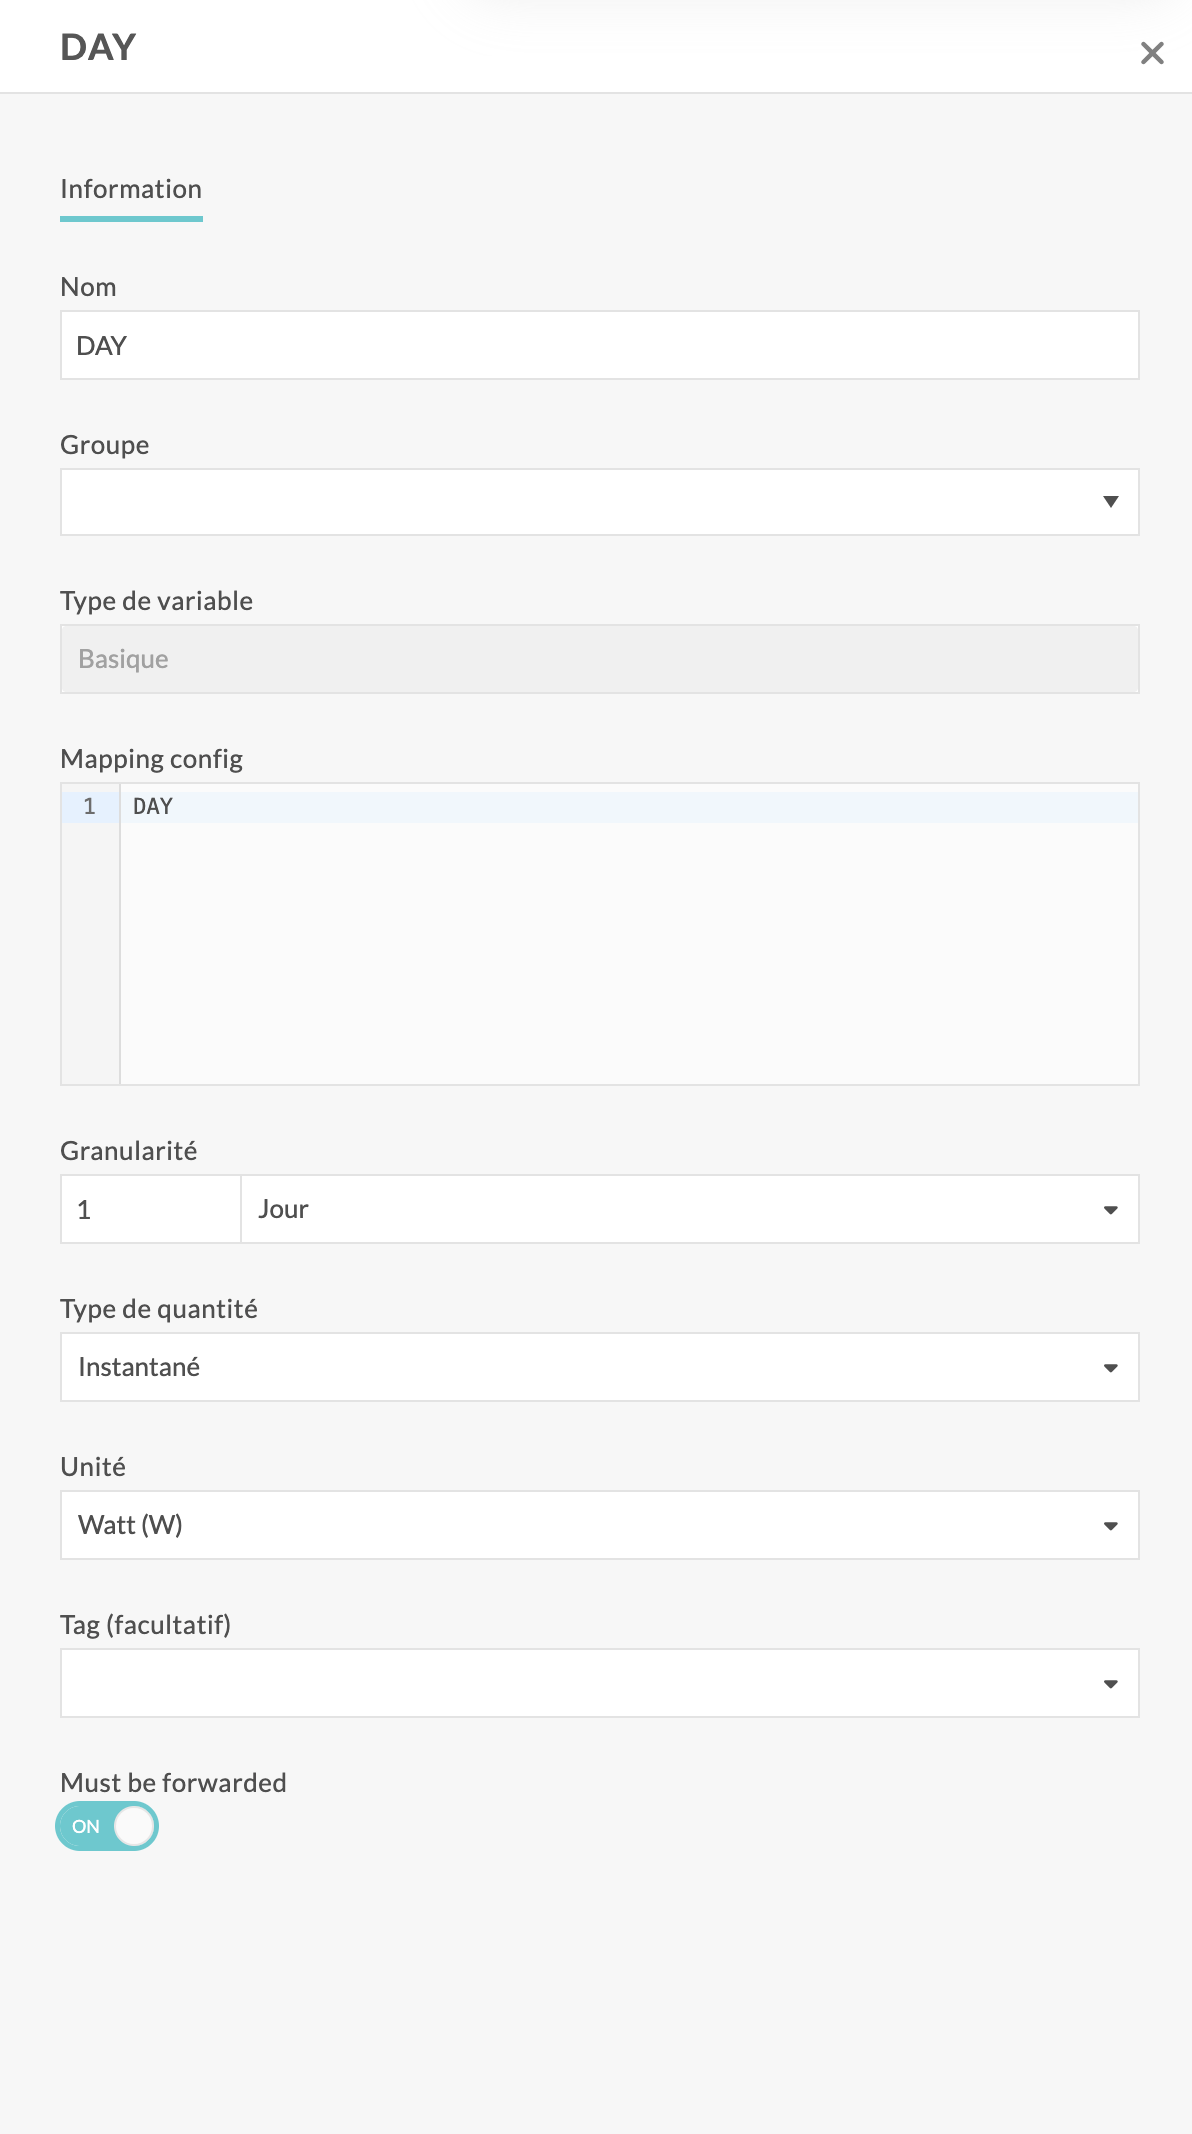Viewport: 1192px width, 2134px height.
Task: Click the DAY panel title heading
Action: (98, 47)
